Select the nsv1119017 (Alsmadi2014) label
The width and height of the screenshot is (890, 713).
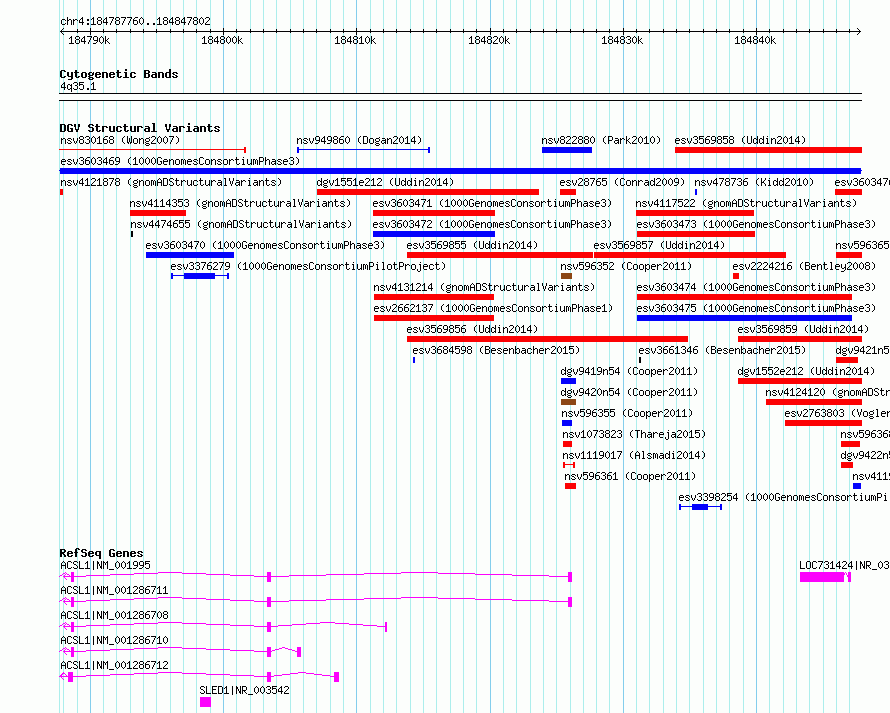coord(634,455)
